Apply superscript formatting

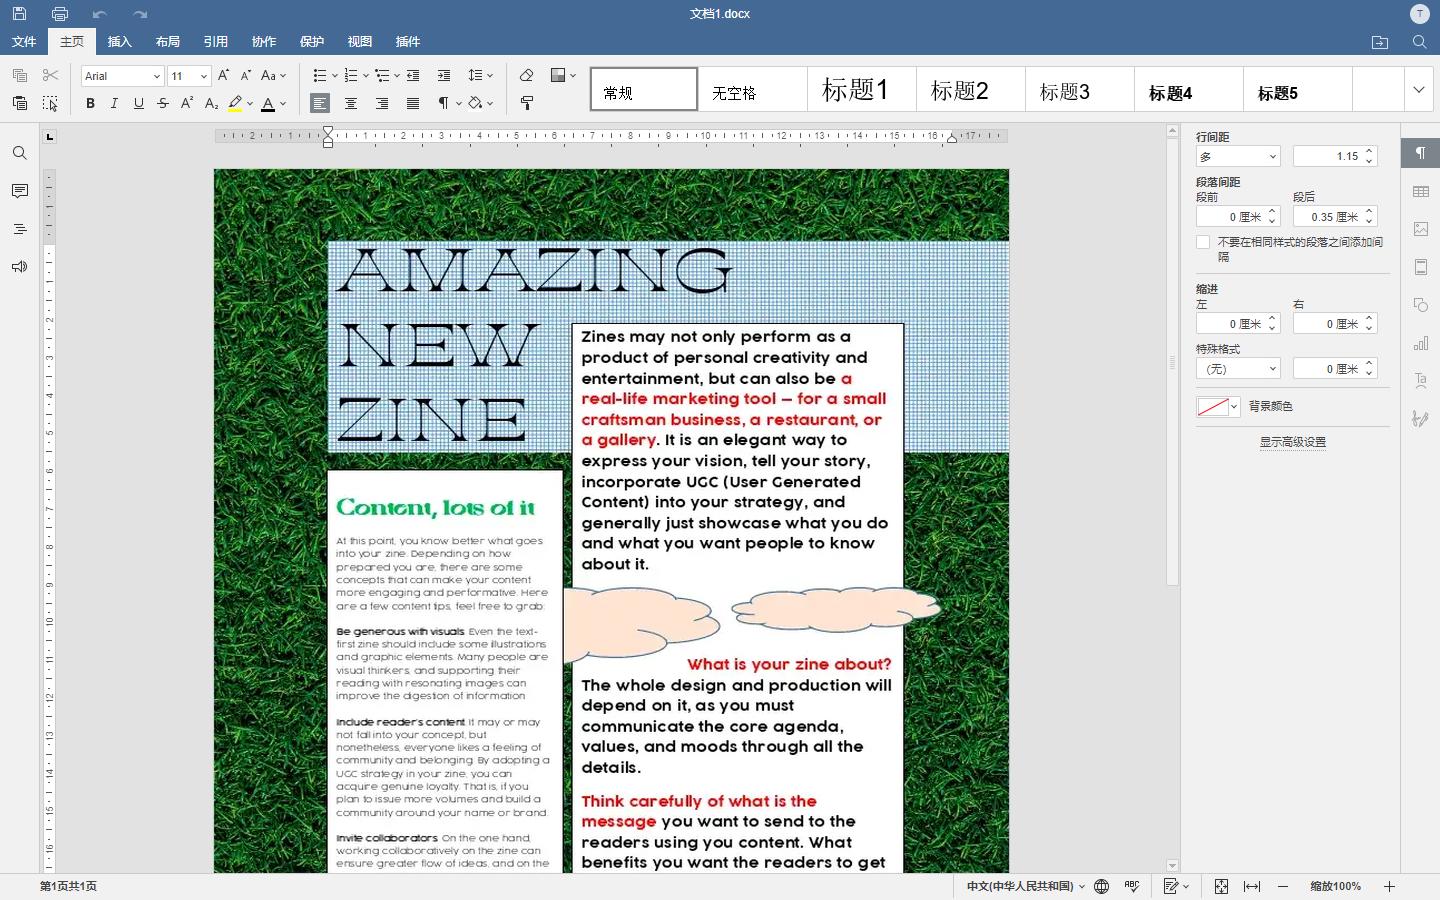186,103
